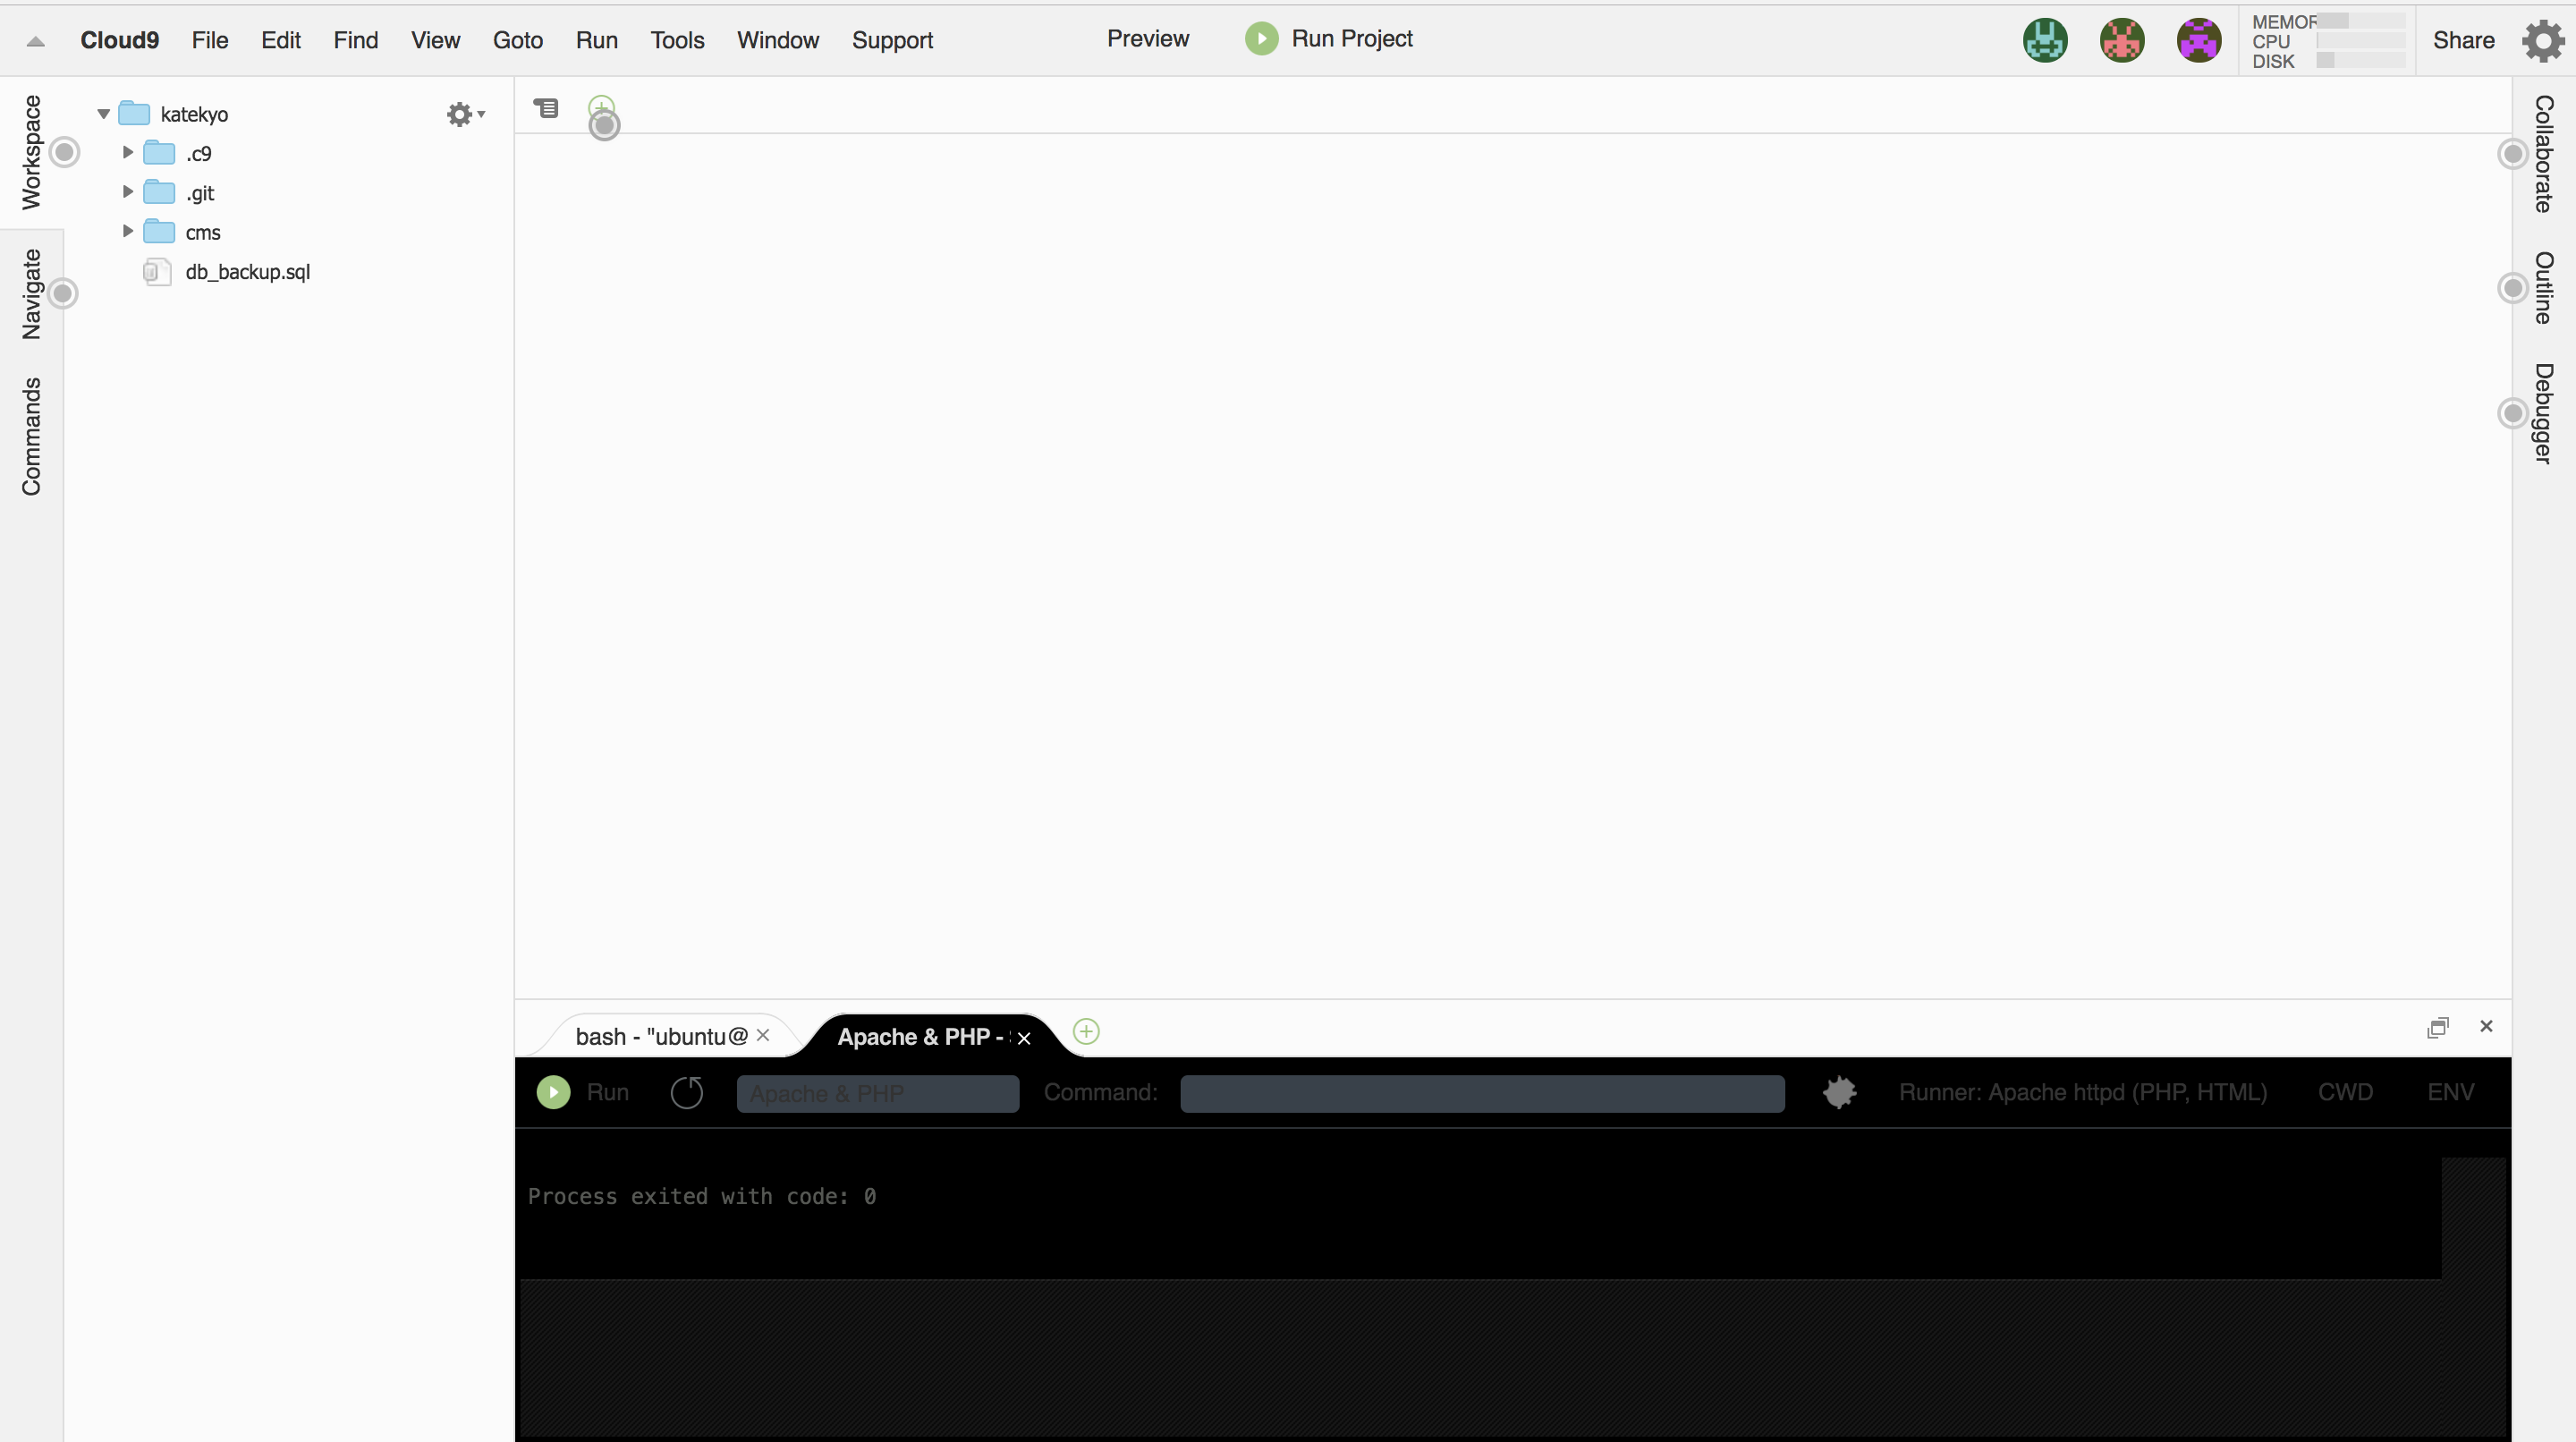This screenshot has width=2576, height=1442.
Task: Click the green Run Project play icon
Action: tap(1261, 39)
